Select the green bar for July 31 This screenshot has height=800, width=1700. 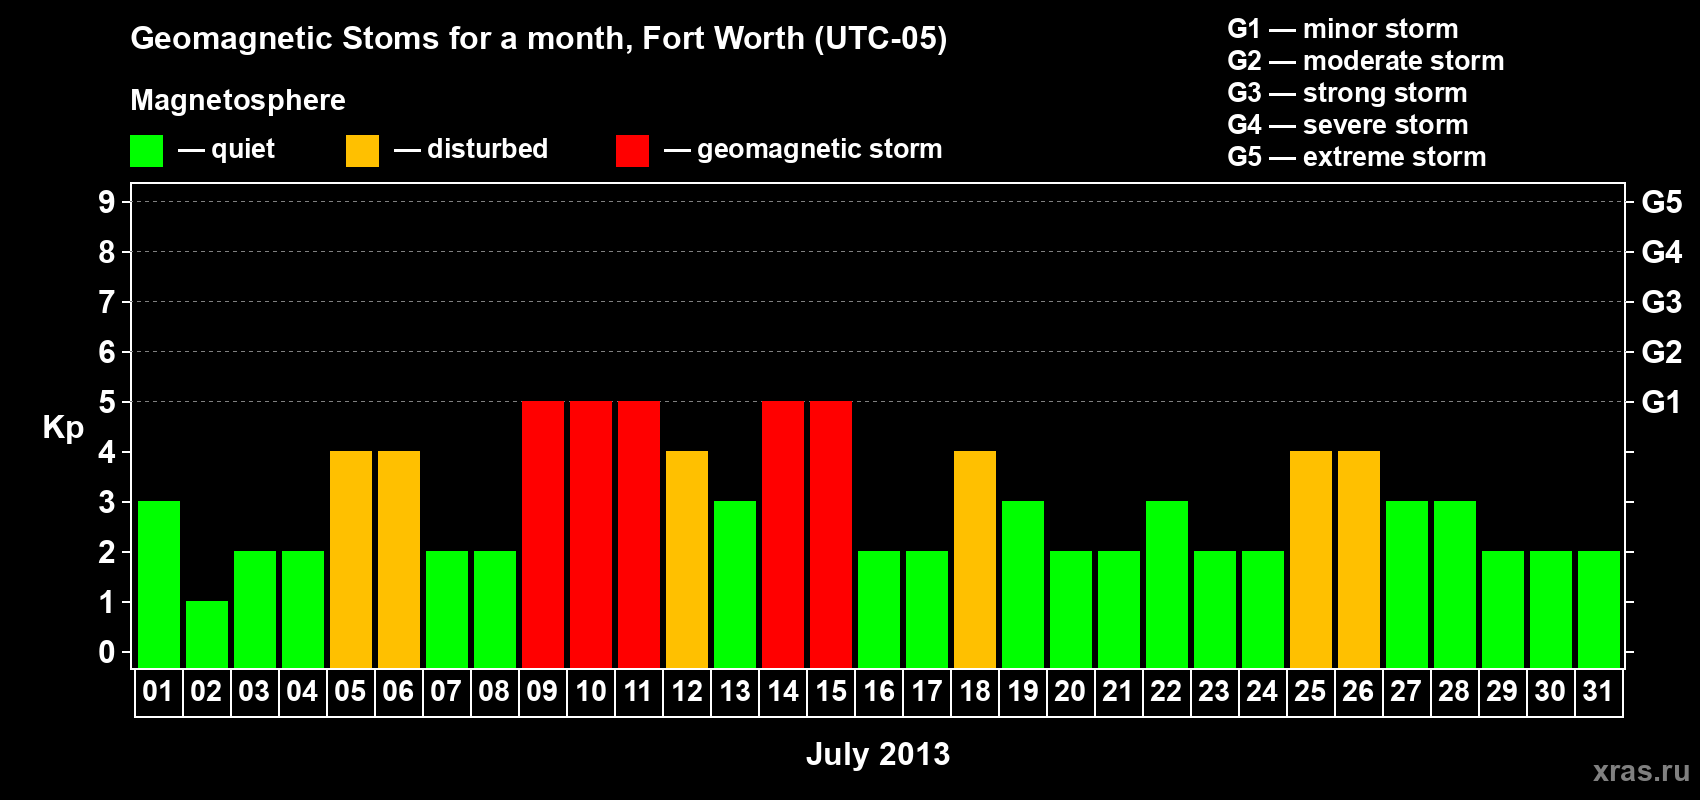(1599, 609)
